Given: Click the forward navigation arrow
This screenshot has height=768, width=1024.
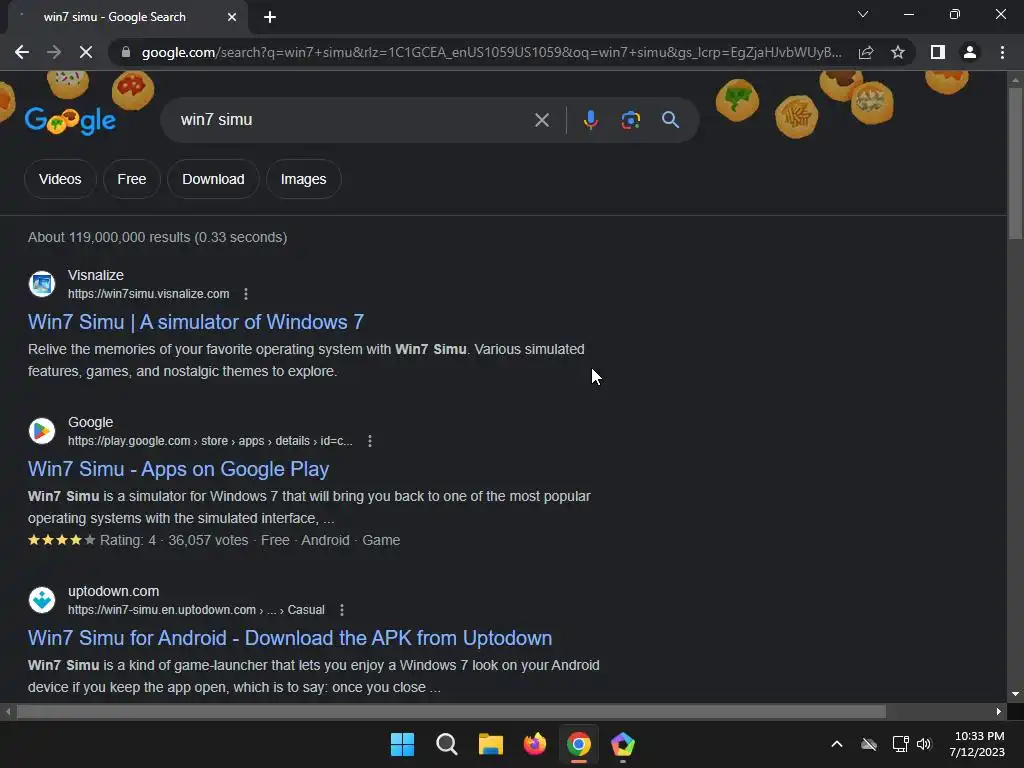Looking at the screenshot, I should point(54,52).
